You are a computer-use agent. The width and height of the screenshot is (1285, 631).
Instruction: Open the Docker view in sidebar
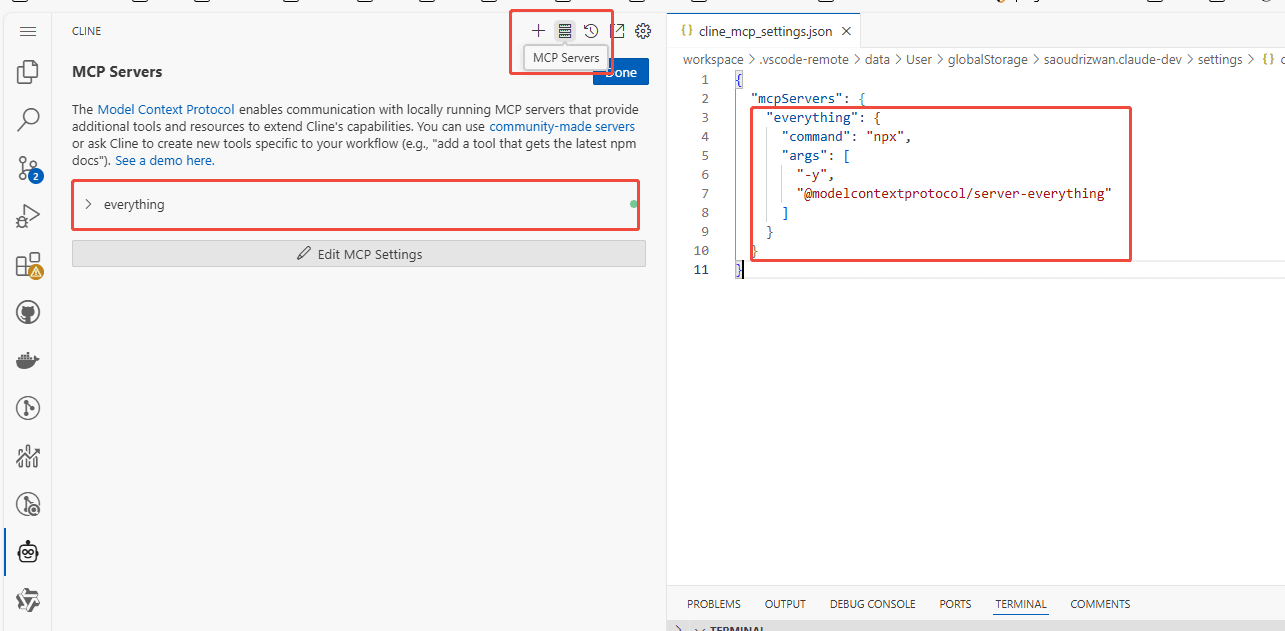click(28, 361)
